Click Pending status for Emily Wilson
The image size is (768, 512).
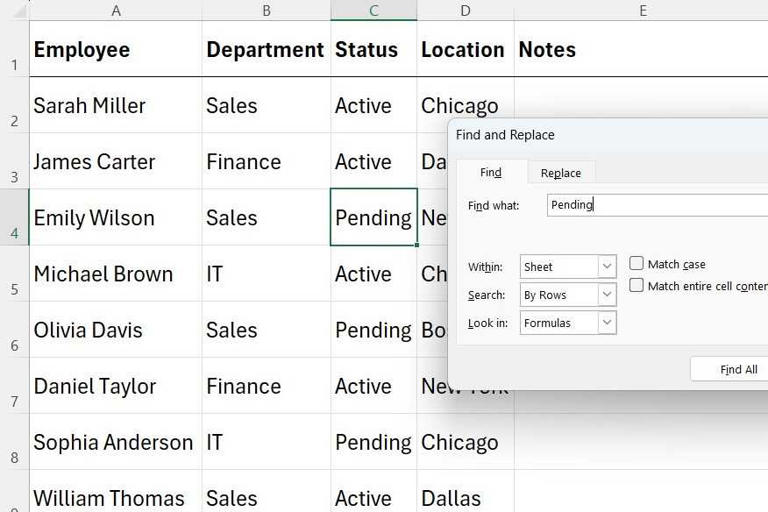(374, 217)
